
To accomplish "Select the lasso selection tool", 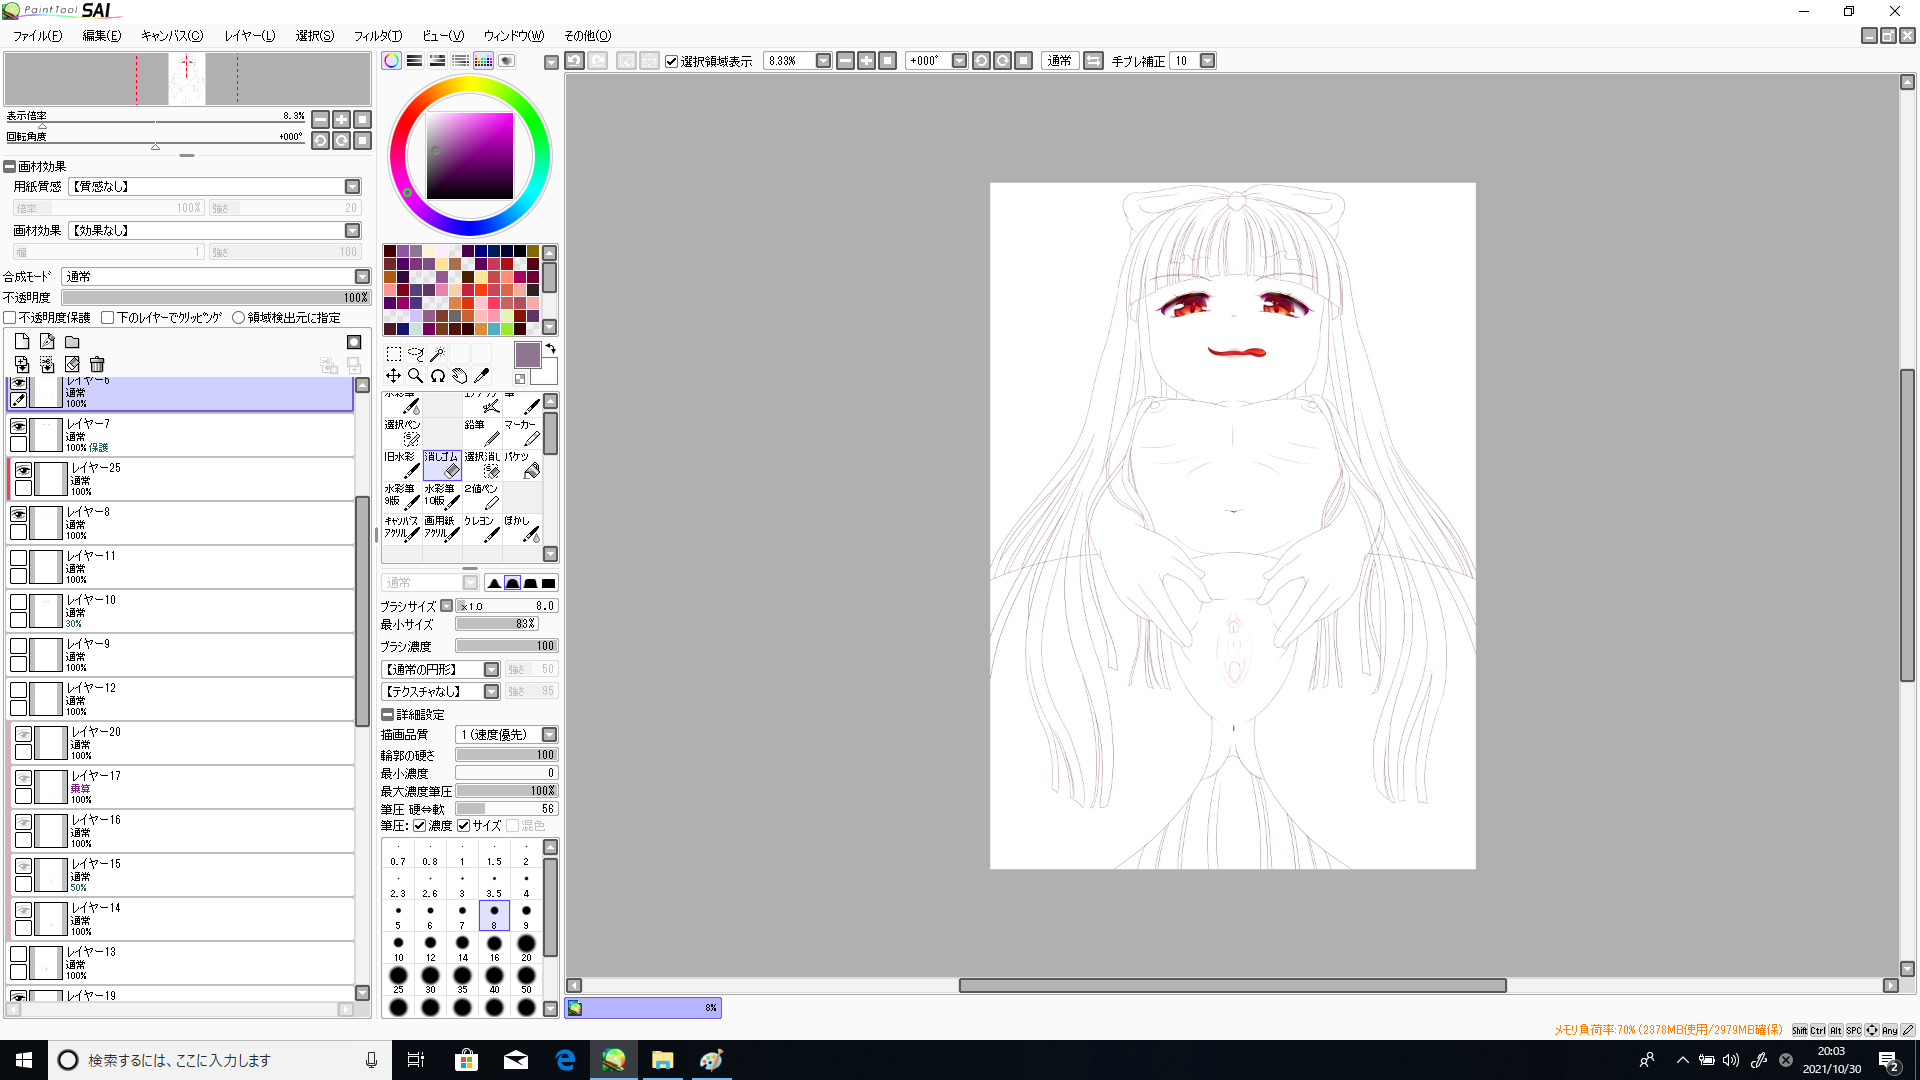I will 415,354.
